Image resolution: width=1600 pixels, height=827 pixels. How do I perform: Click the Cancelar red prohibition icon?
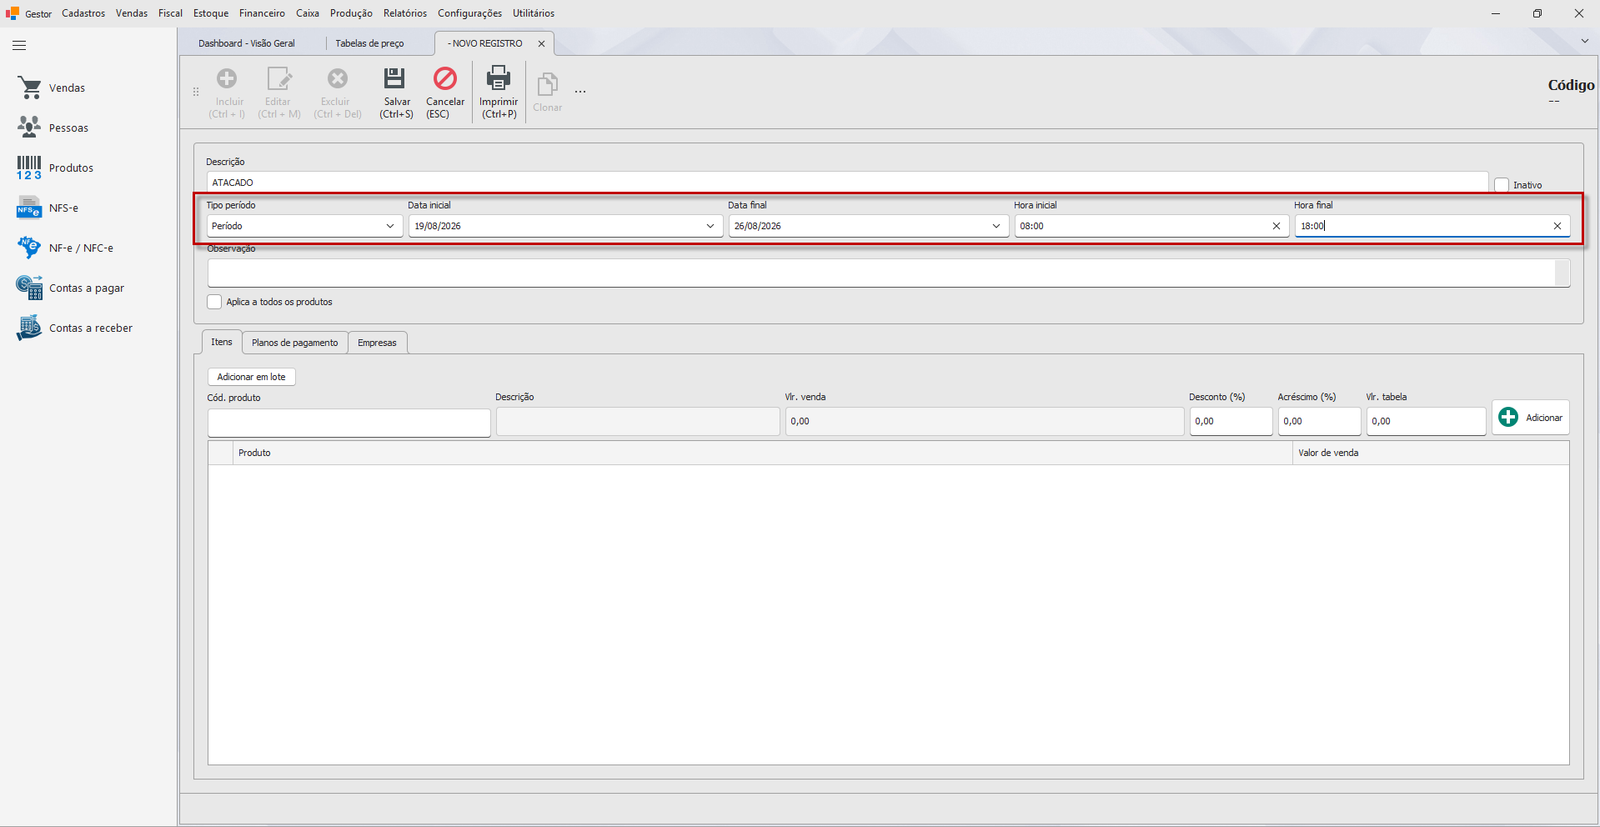pyautogui.click(x=445, y=78)
